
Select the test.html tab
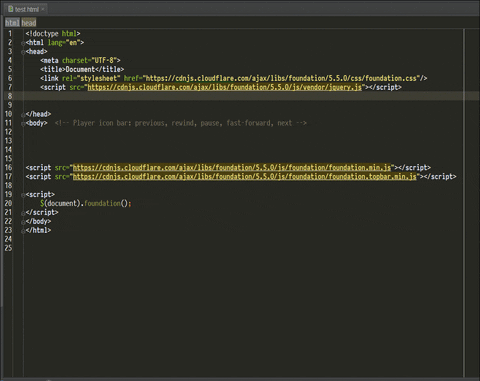(26, 9)
